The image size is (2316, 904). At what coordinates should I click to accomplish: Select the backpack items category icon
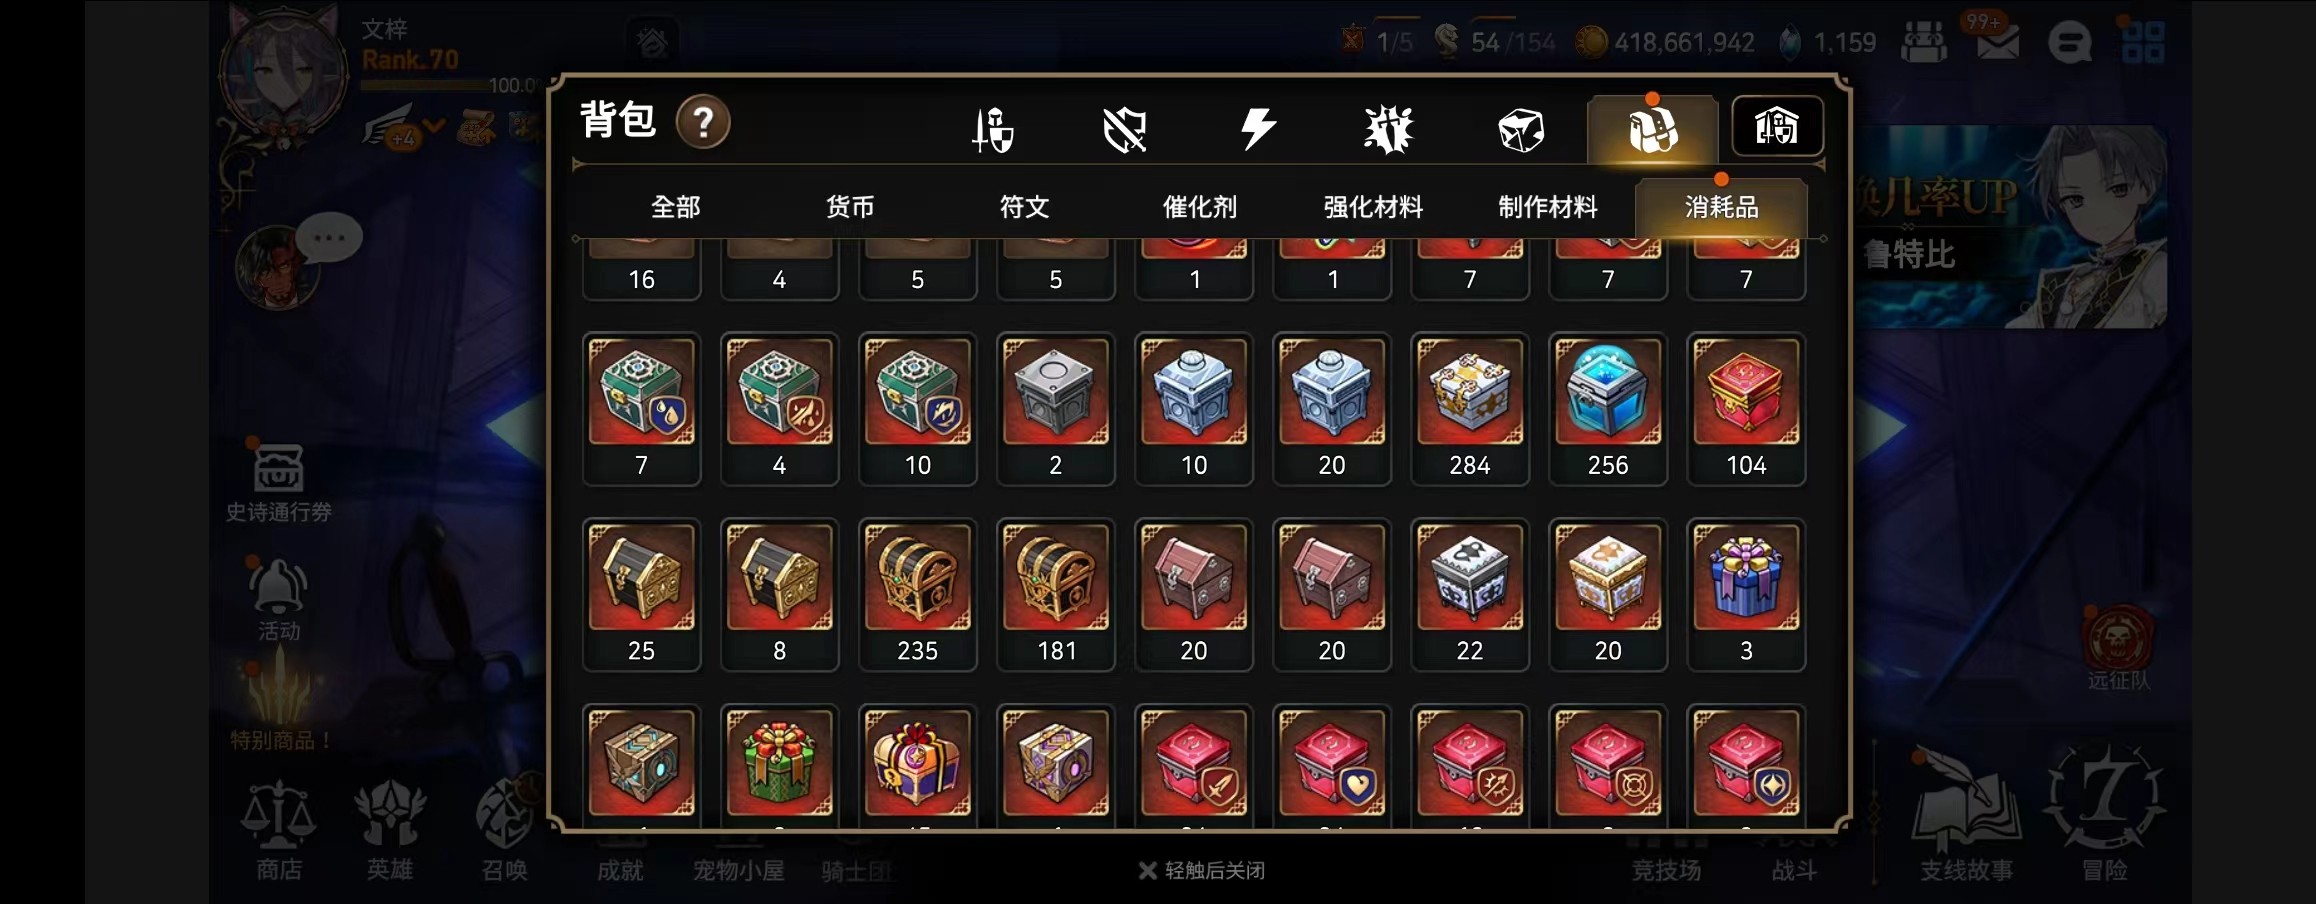pos(1653,130)
